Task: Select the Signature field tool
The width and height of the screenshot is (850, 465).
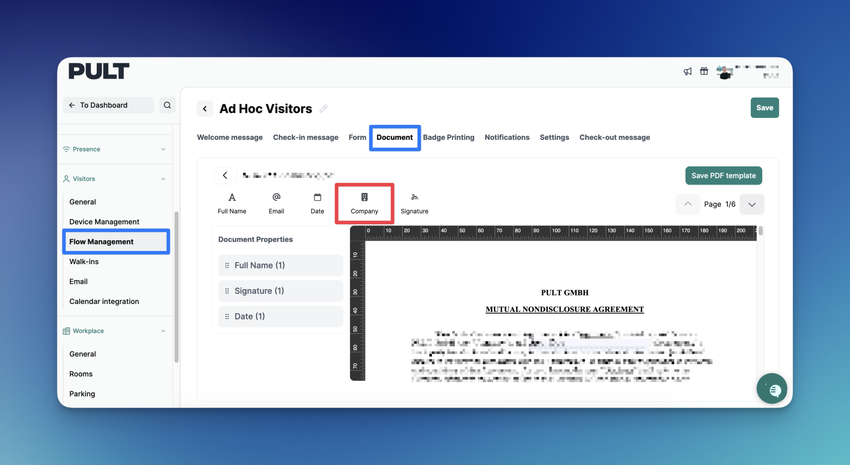Action: [x=414, y=203]
